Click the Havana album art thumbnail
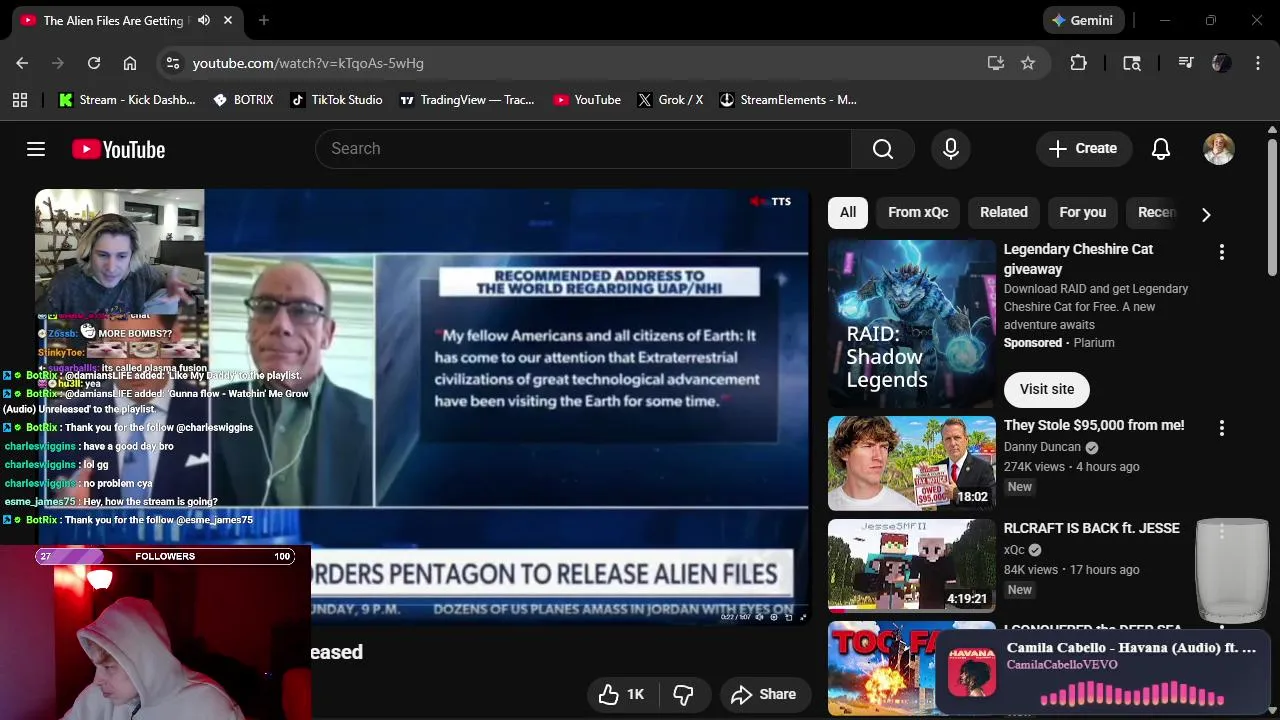1280x720 pixels. 972,671
